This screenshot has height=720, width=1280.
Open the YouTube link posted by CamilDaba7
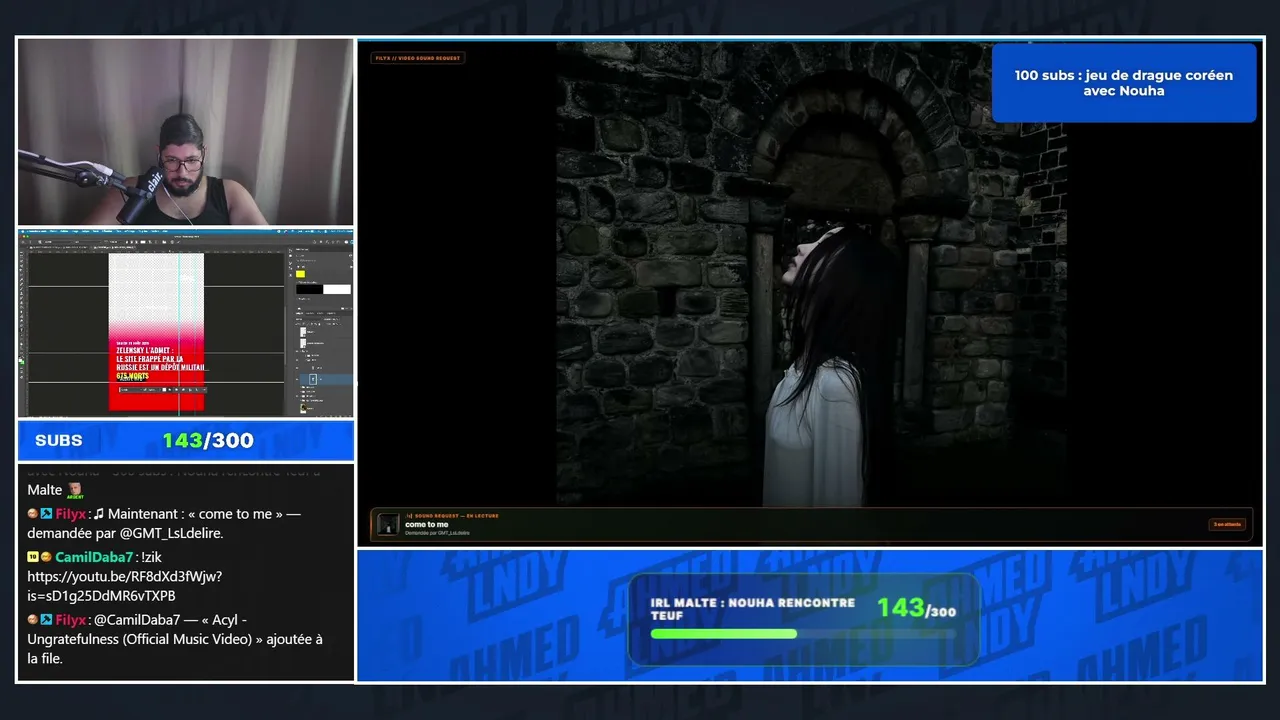point(125,586)
